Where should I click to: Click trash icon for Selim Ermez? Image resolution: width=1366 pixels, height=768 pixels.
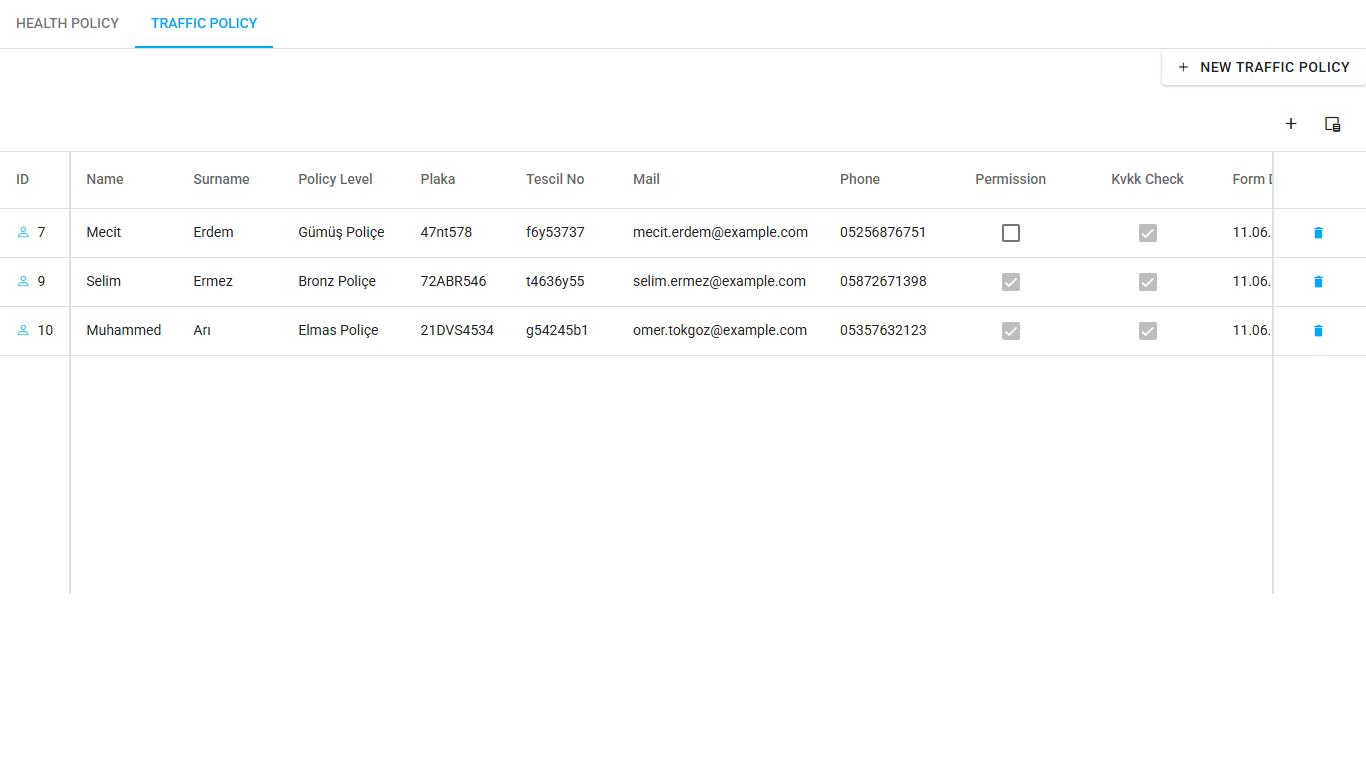1318,282
